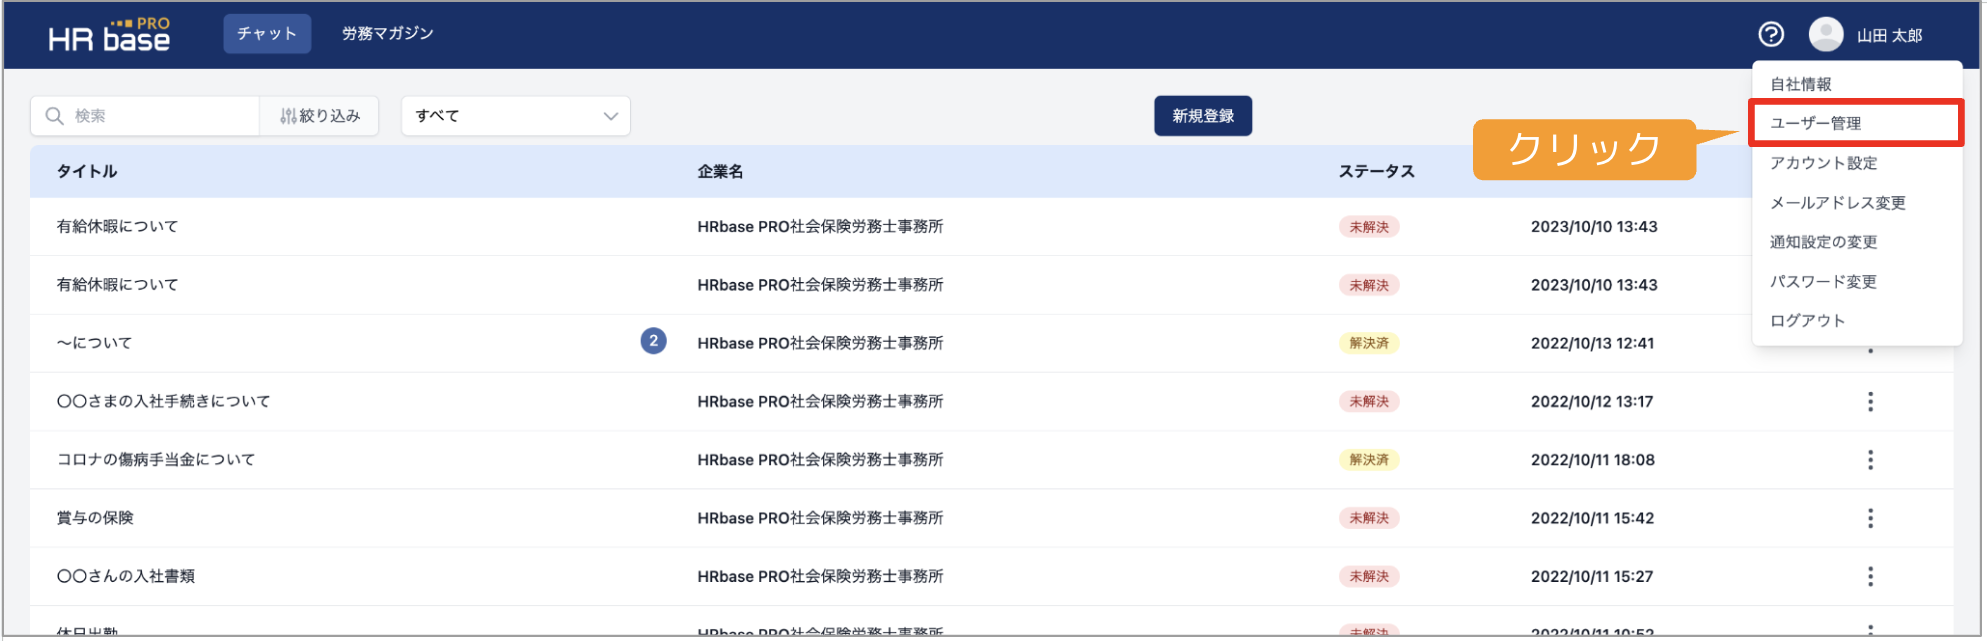
Task: Switch to the 労務マガジン tab
Action: [x=387, y=34]
